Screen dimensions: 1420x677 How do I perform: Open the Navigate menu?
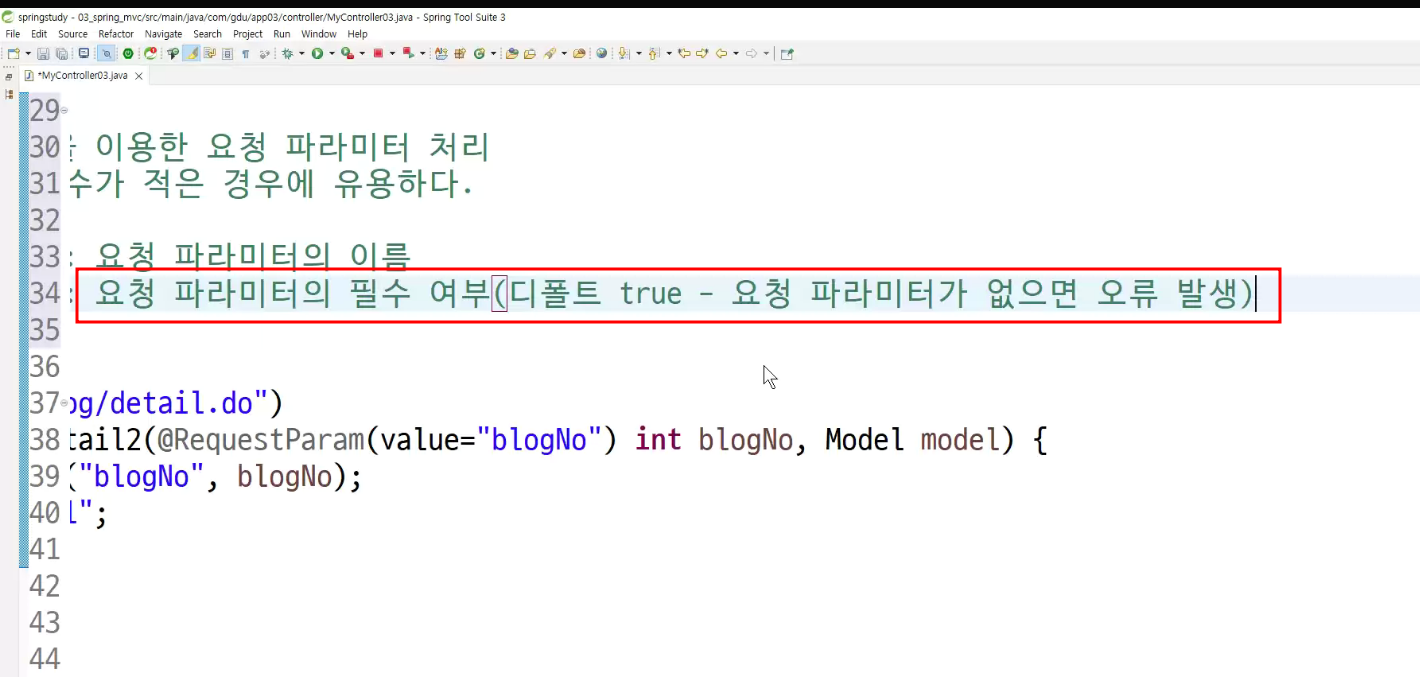click(x=164, y=34)
